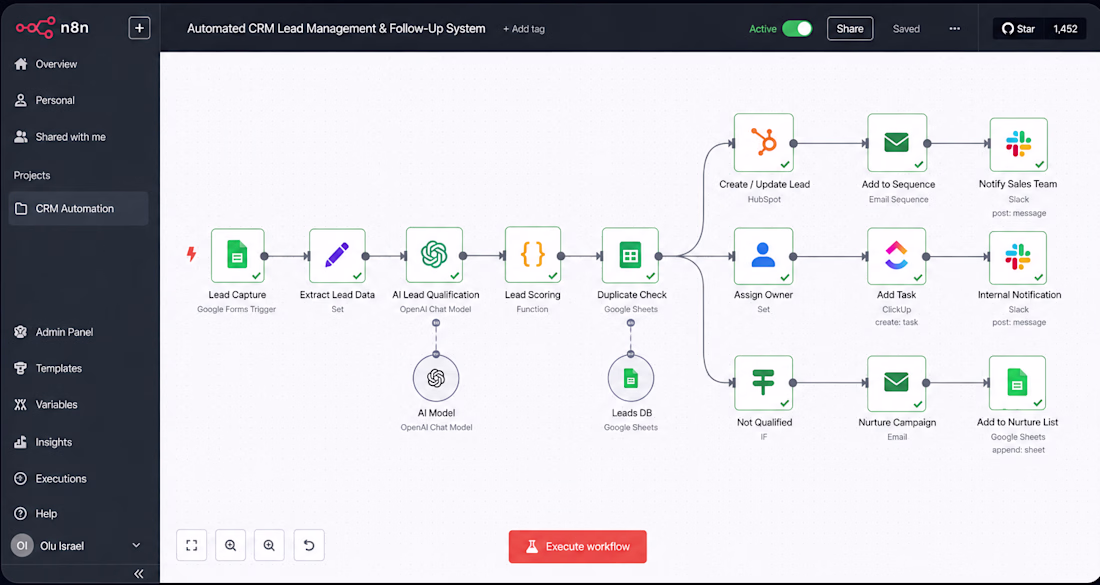Click the Lead Capture output connector dot
Viewport: 1100px width, 585px height.
tap(264, 256)
